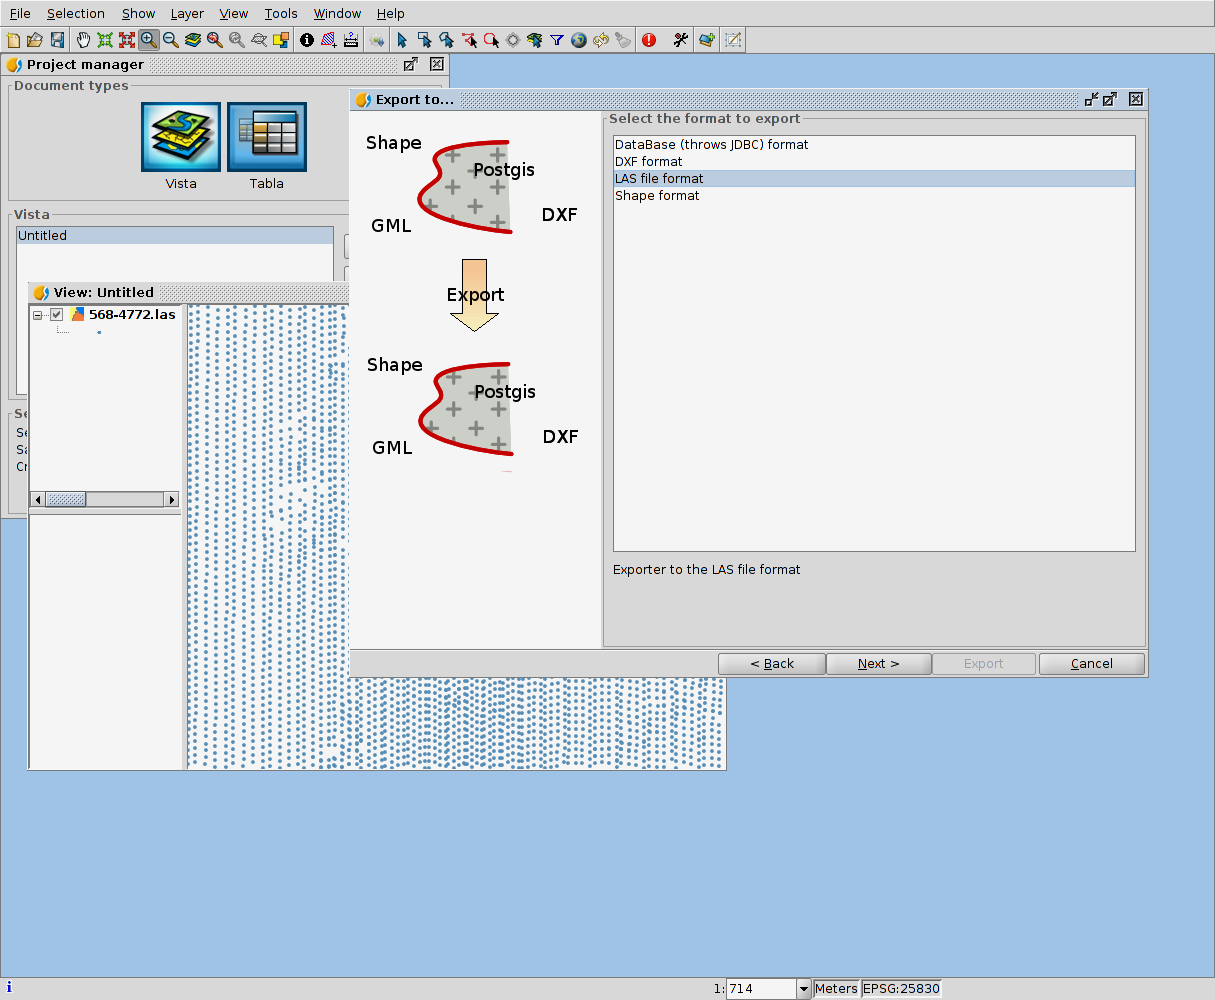Select the Tabla document type icon
Viewport: 1215px width, 1000px height.
(267, 137)
